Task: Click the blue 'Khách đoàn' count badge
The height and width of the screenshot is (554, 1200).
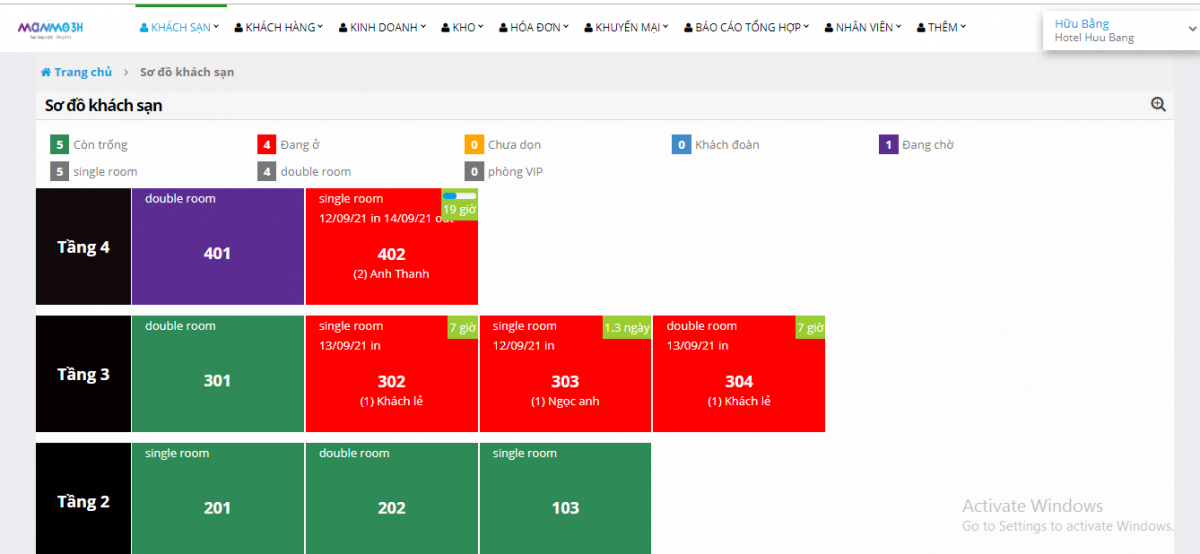Action: click(x=681, y=145)
